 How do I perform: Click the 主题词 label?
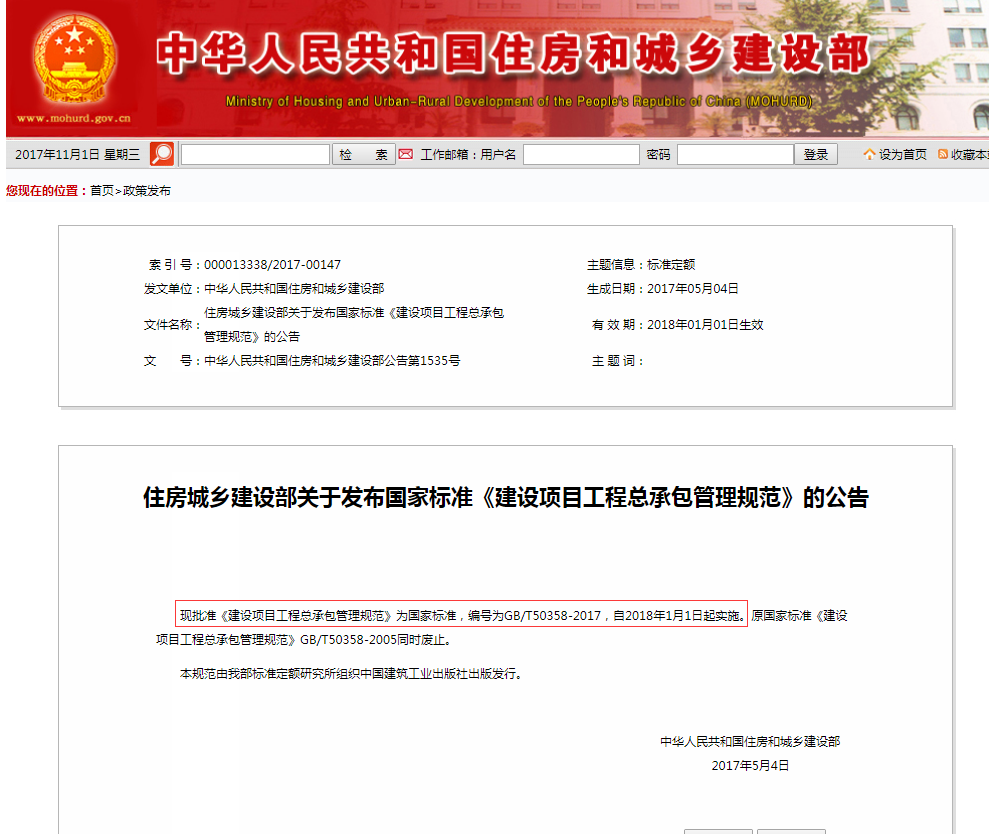click(x=617, y=360)
